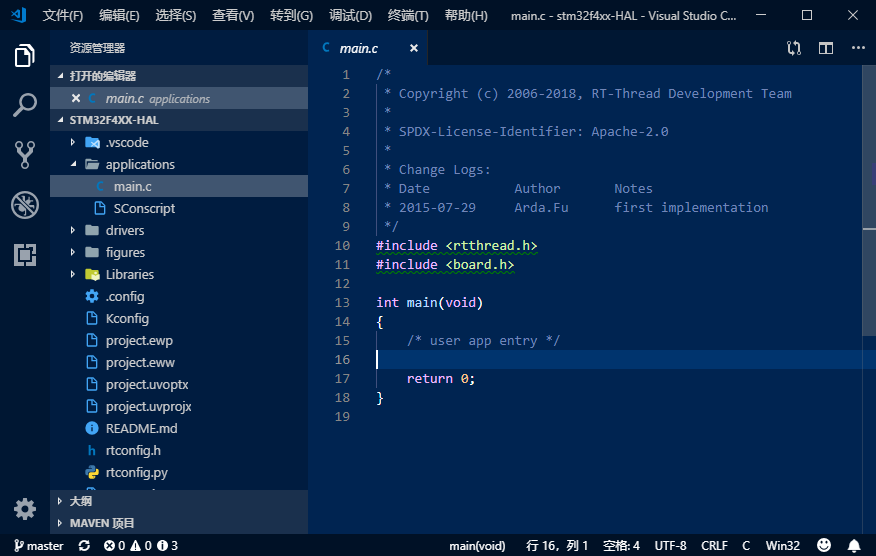The width and height of the screenshot is (876, 556).
Task: Open rtconfig.h header file
Action: click(x=179, y=450)
